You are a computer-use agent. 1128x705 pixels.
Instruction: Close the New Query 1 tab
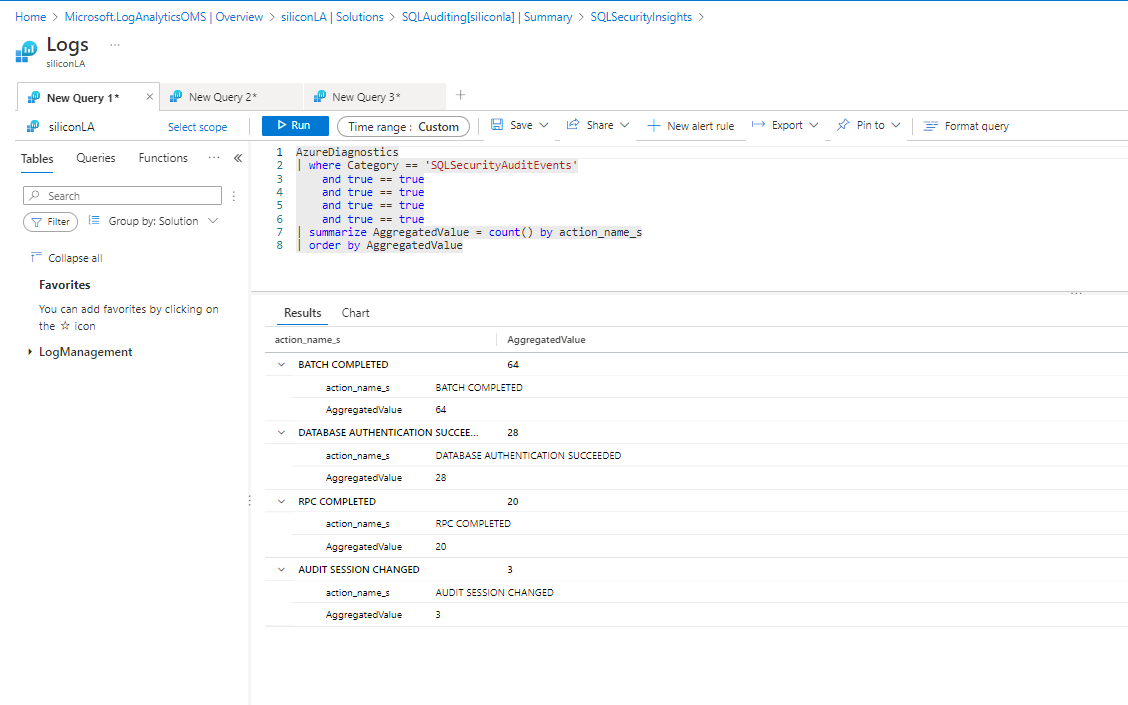pos(150,96)
